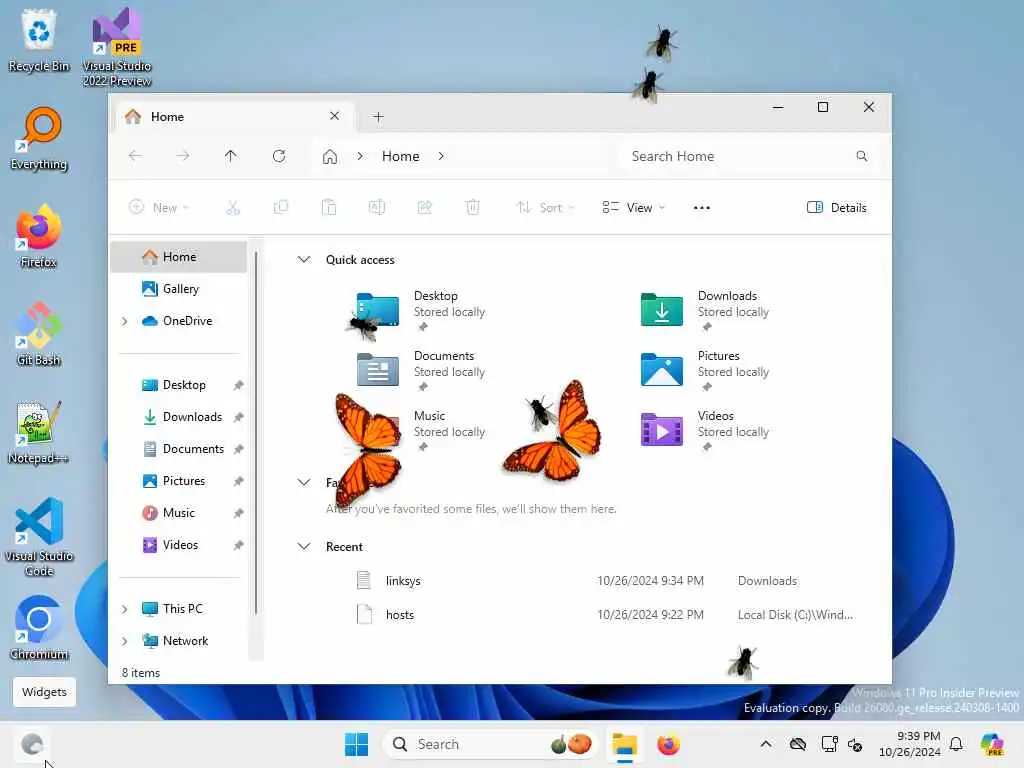Add a new tab
The image size is (1024, 768).
coord(378,116)
